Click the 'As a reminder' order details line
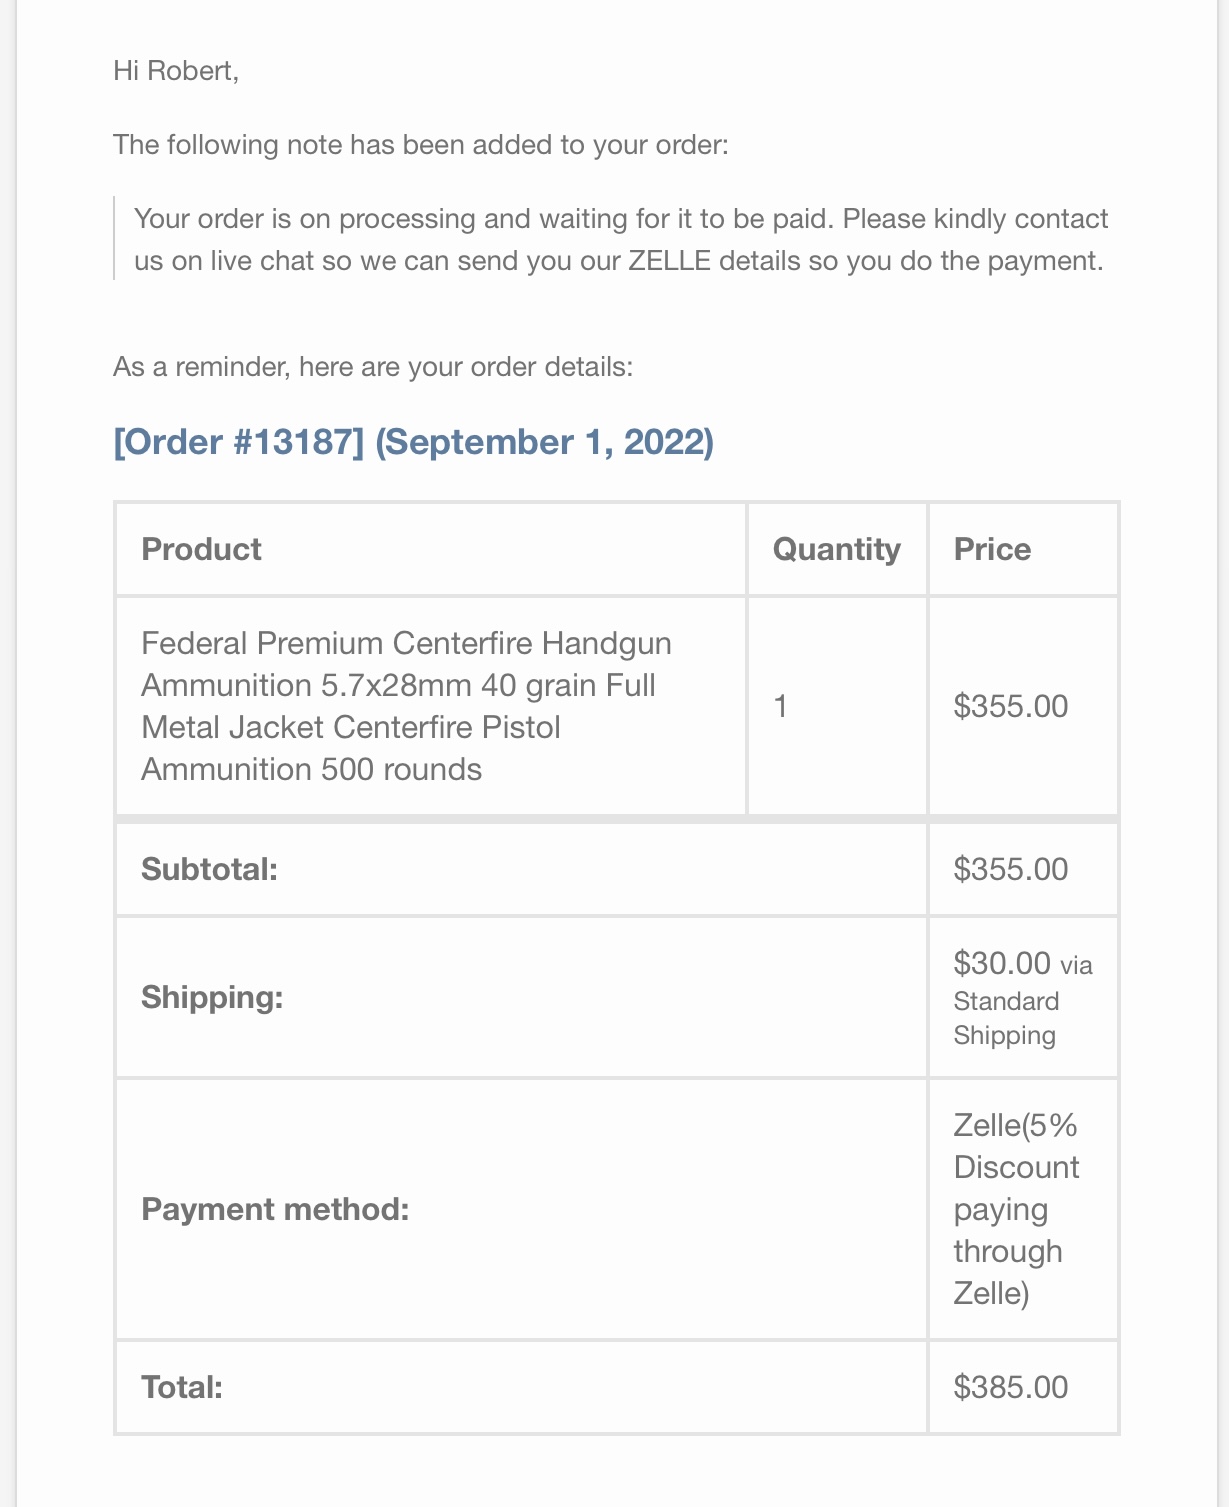This screenshot has width=1229, height=1507. [373, 367]
